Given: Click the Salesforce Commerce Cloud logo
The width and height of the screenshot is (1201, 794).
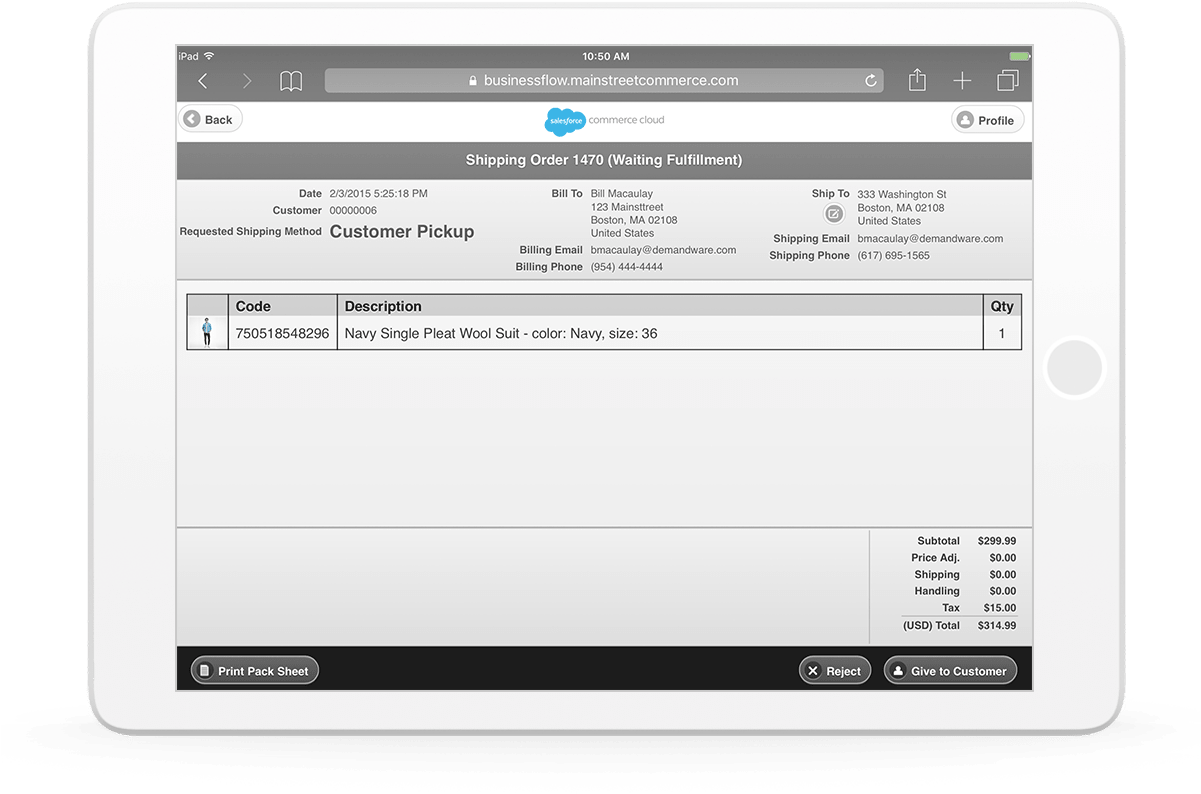Looking at the screenshot, I should tap(604, 121).
